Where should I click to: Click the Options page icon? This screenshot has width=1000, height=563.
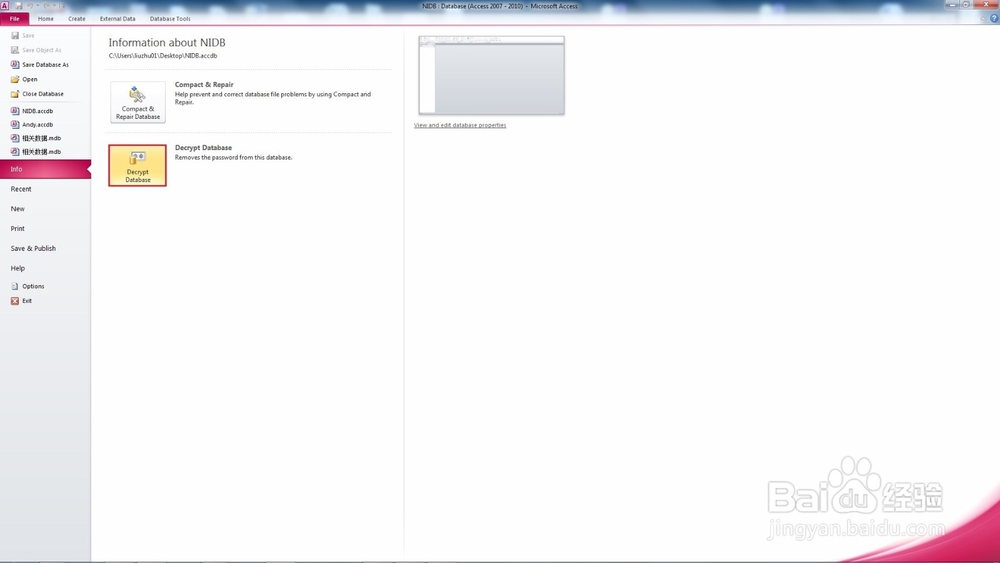15,286
